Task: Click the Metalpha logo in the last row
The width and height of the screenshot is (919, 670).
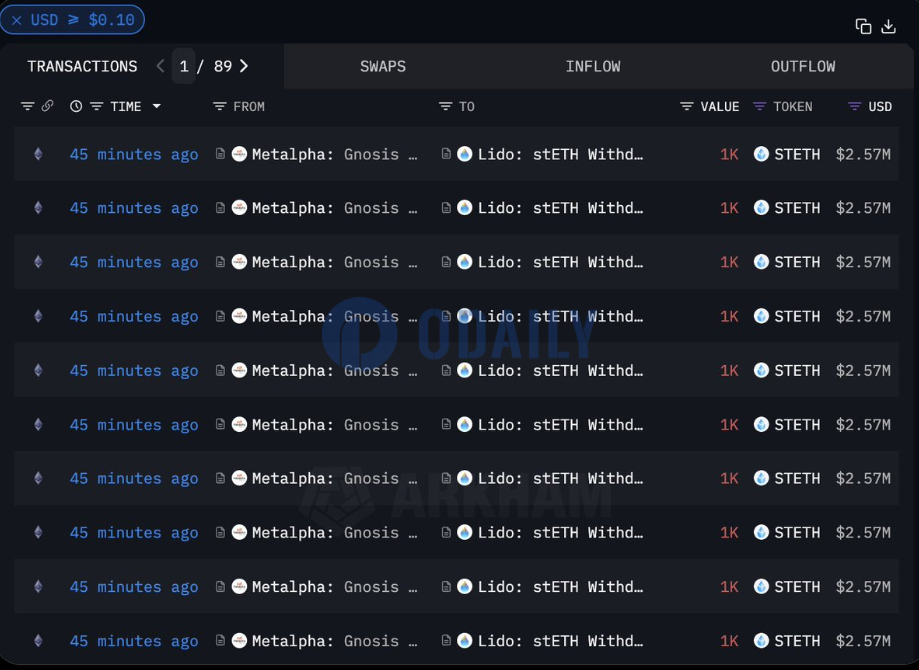Action: 239,641
